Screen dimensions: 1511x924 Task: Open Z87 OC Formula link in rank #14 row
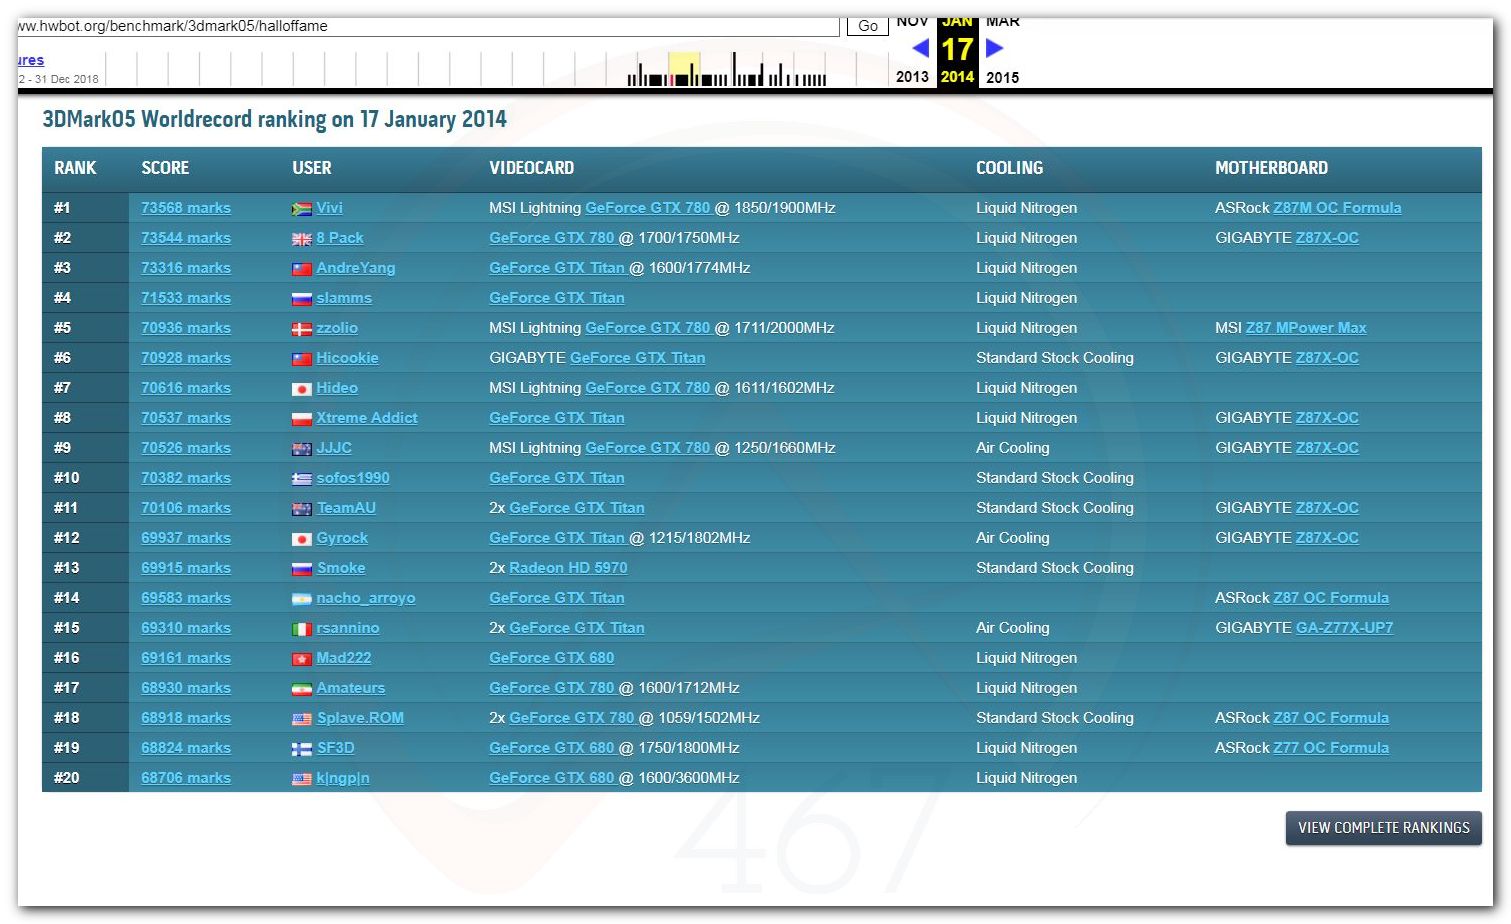[1331, 598]
